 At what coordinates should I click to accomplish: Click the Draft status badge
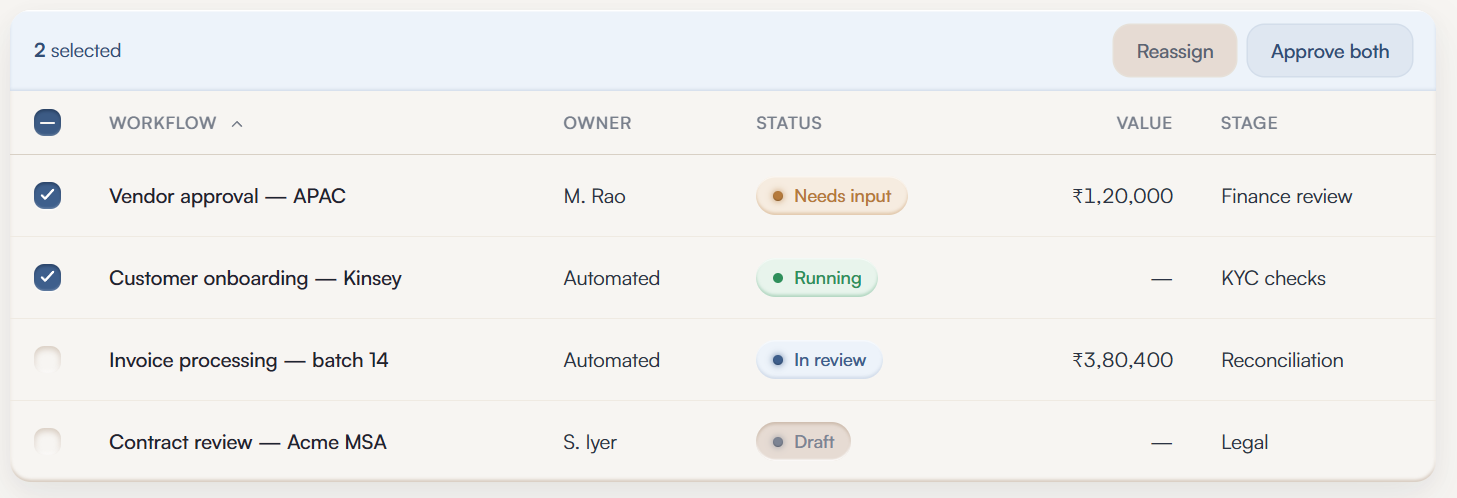[x=803, y=442]
